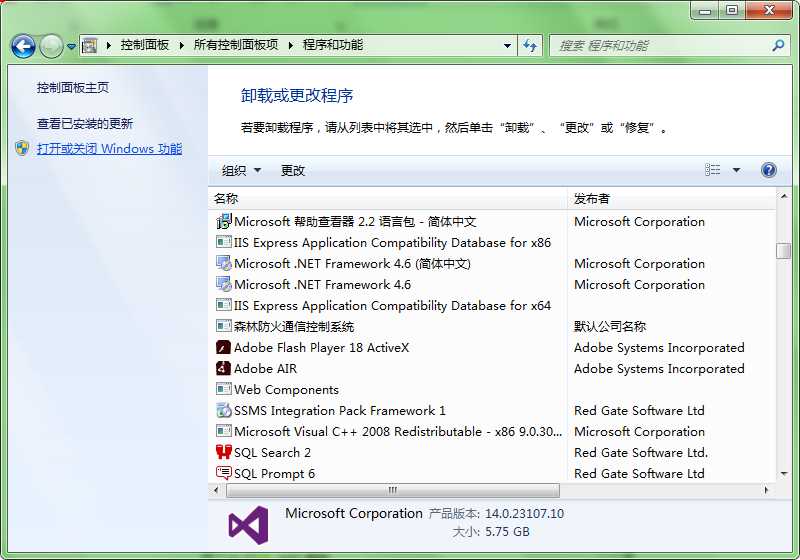800x560 pixels.
Task: Click the vertical scrollbar thumb
Action: (x=784, y=251)
